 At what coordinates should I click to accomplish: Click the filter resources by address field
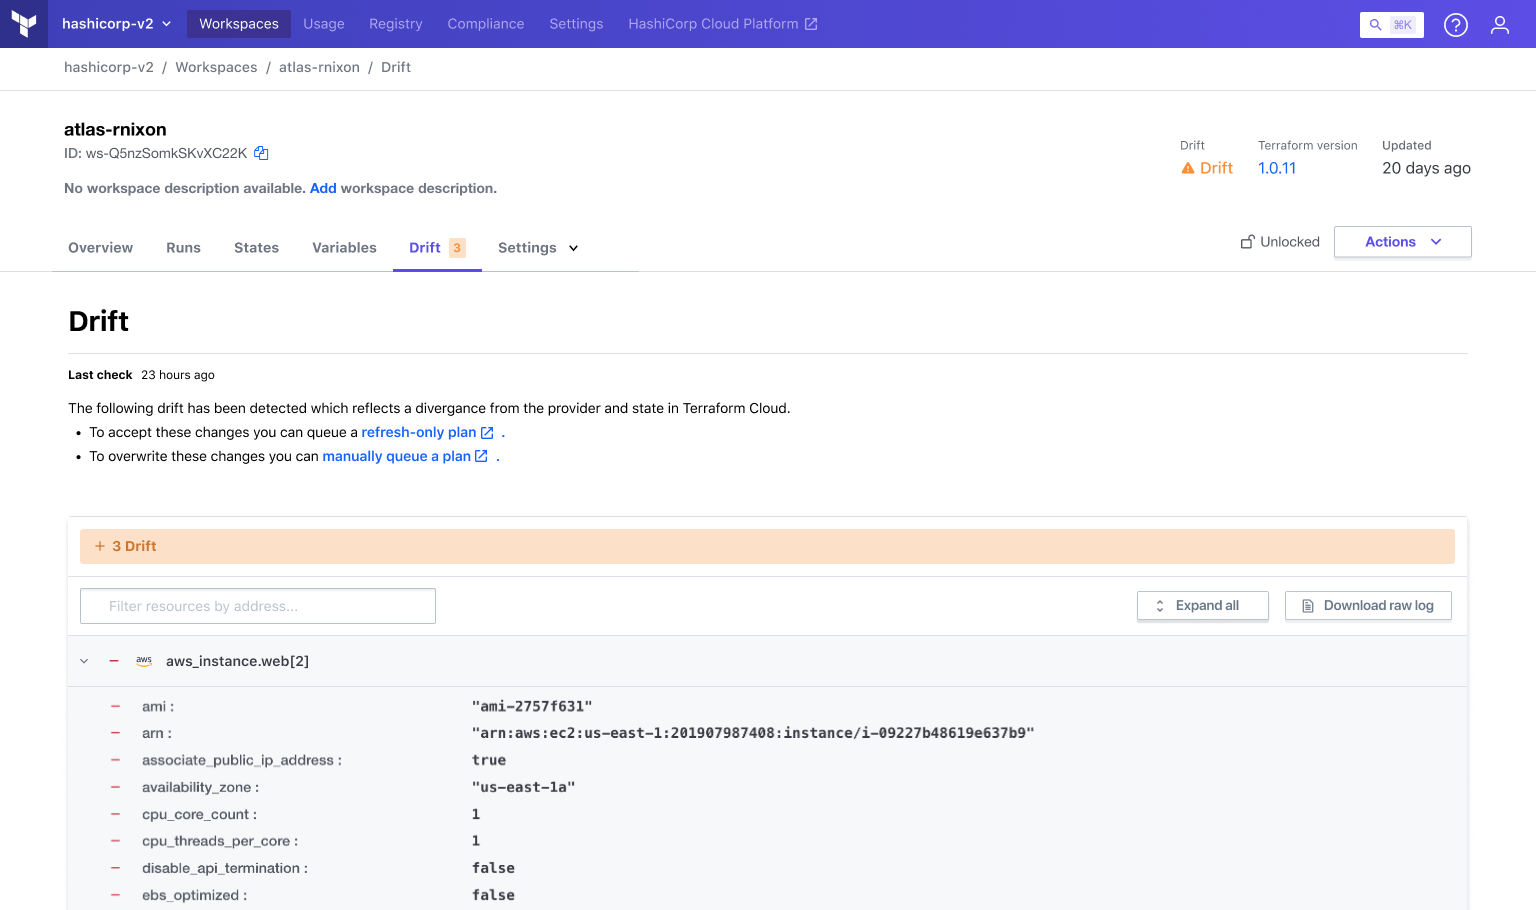[x=257, y=605]
